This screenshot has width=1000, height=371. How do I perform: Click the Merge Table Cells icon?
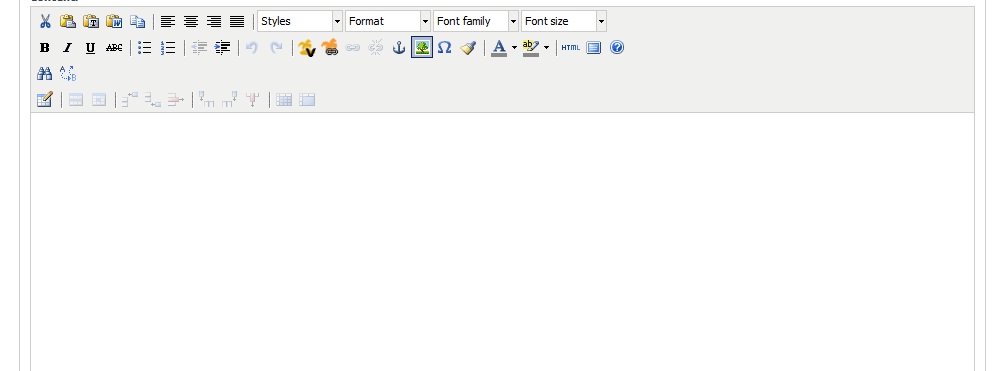point(307,99)
